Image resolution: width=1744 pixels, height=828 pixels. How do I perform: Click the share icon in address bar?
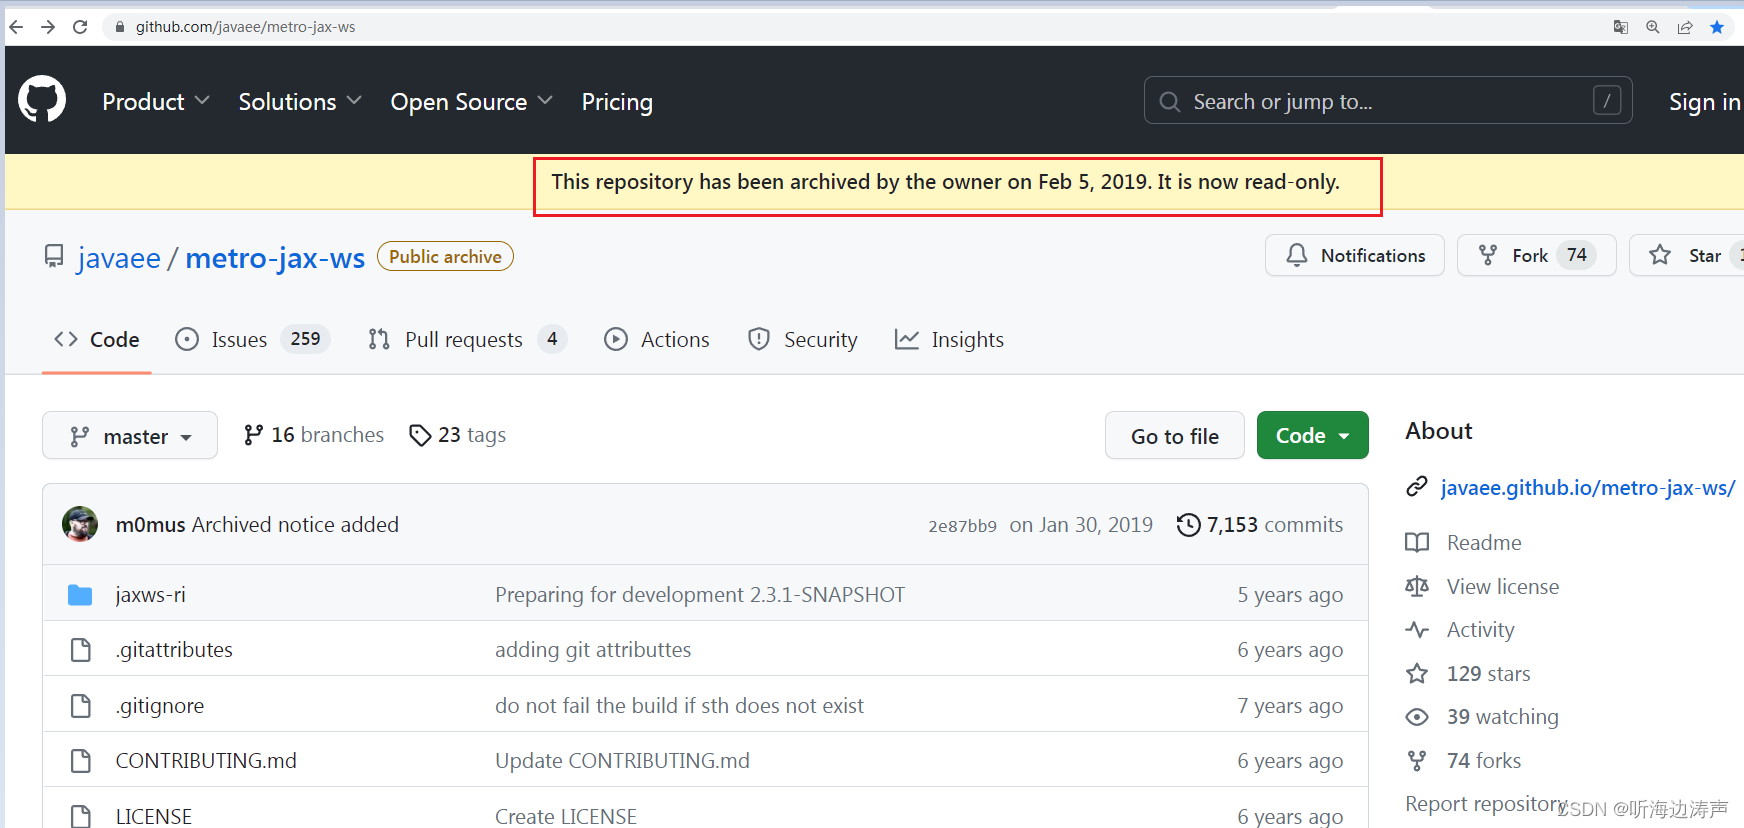click(1685, 27)
